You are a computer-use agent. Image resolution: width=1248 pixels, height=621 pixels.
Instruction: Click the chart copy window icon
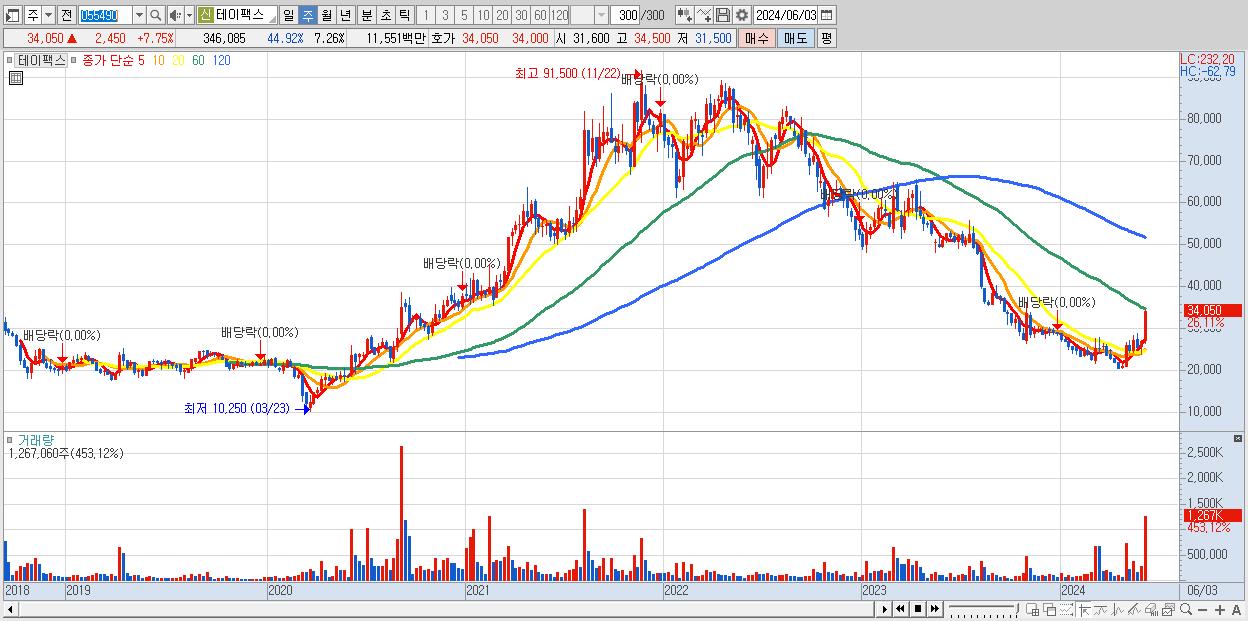tap(1169, 610)
